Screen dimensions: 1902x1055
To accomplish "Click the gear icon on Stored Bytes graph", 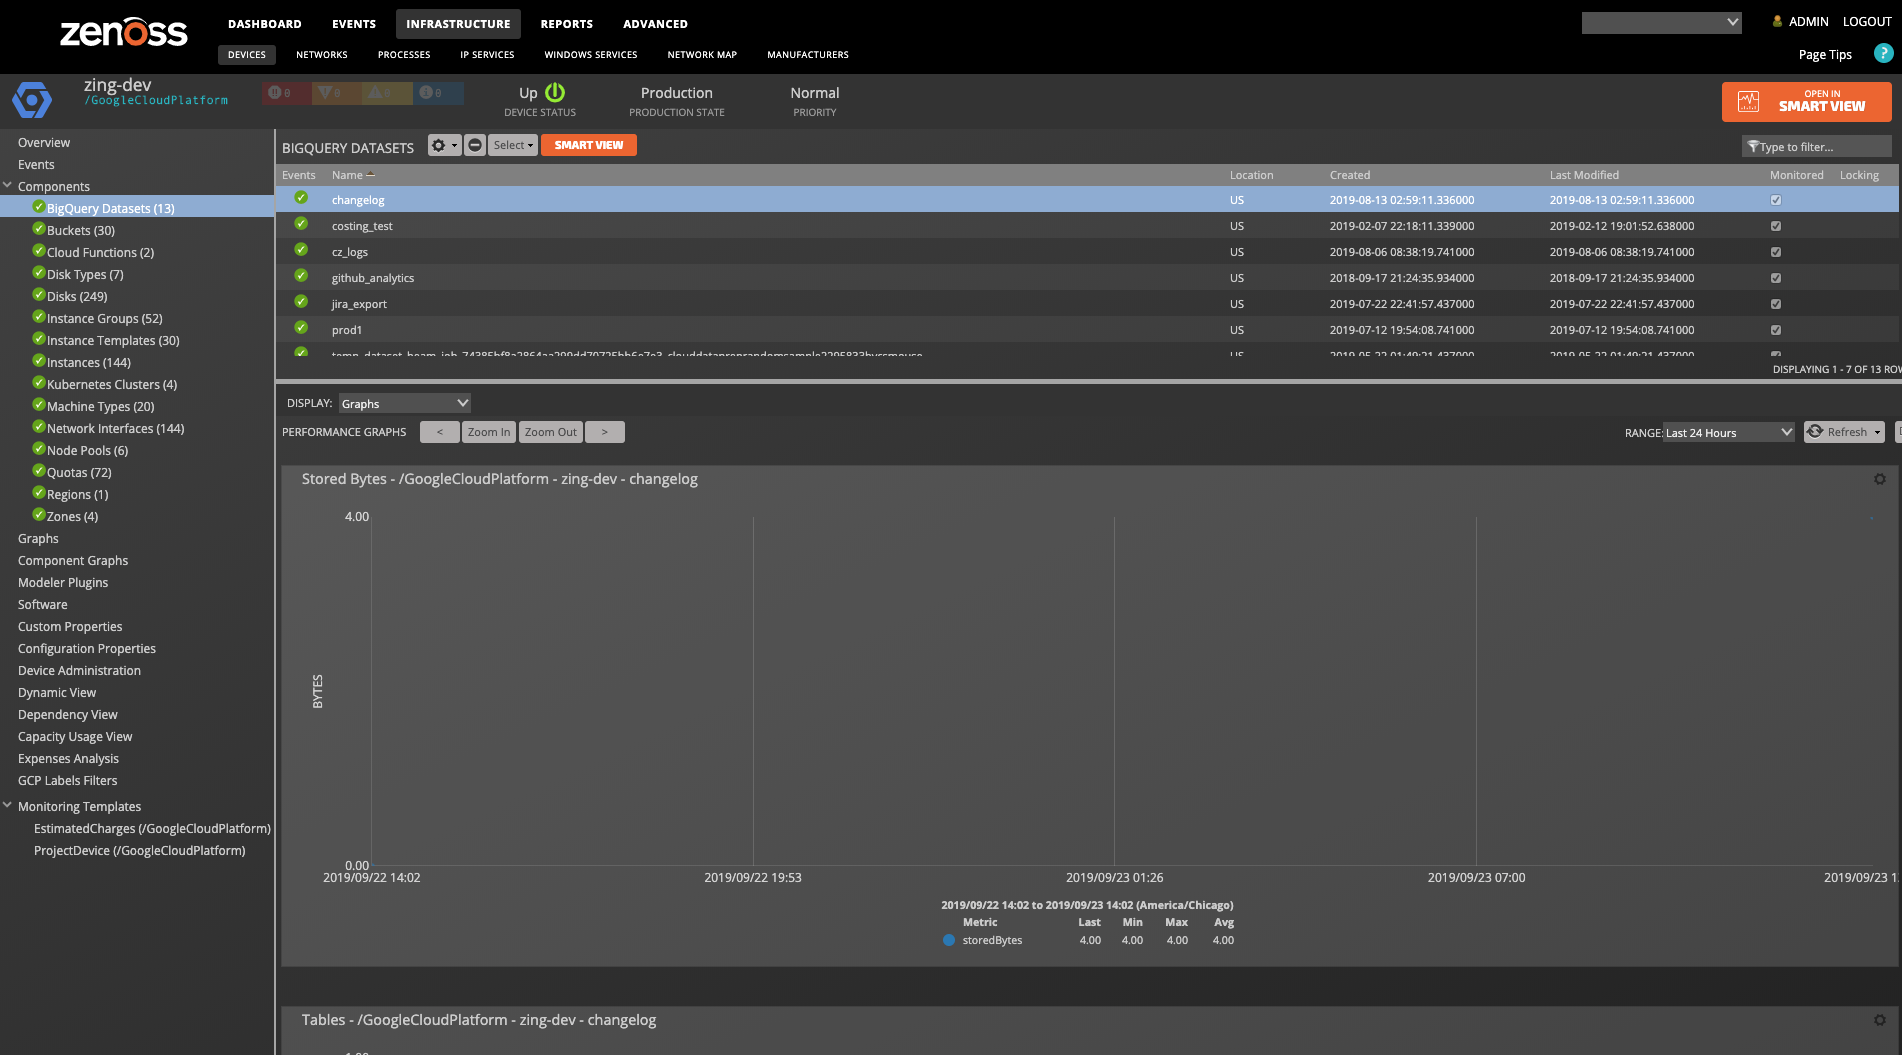I will click(x=1879, y=479).
